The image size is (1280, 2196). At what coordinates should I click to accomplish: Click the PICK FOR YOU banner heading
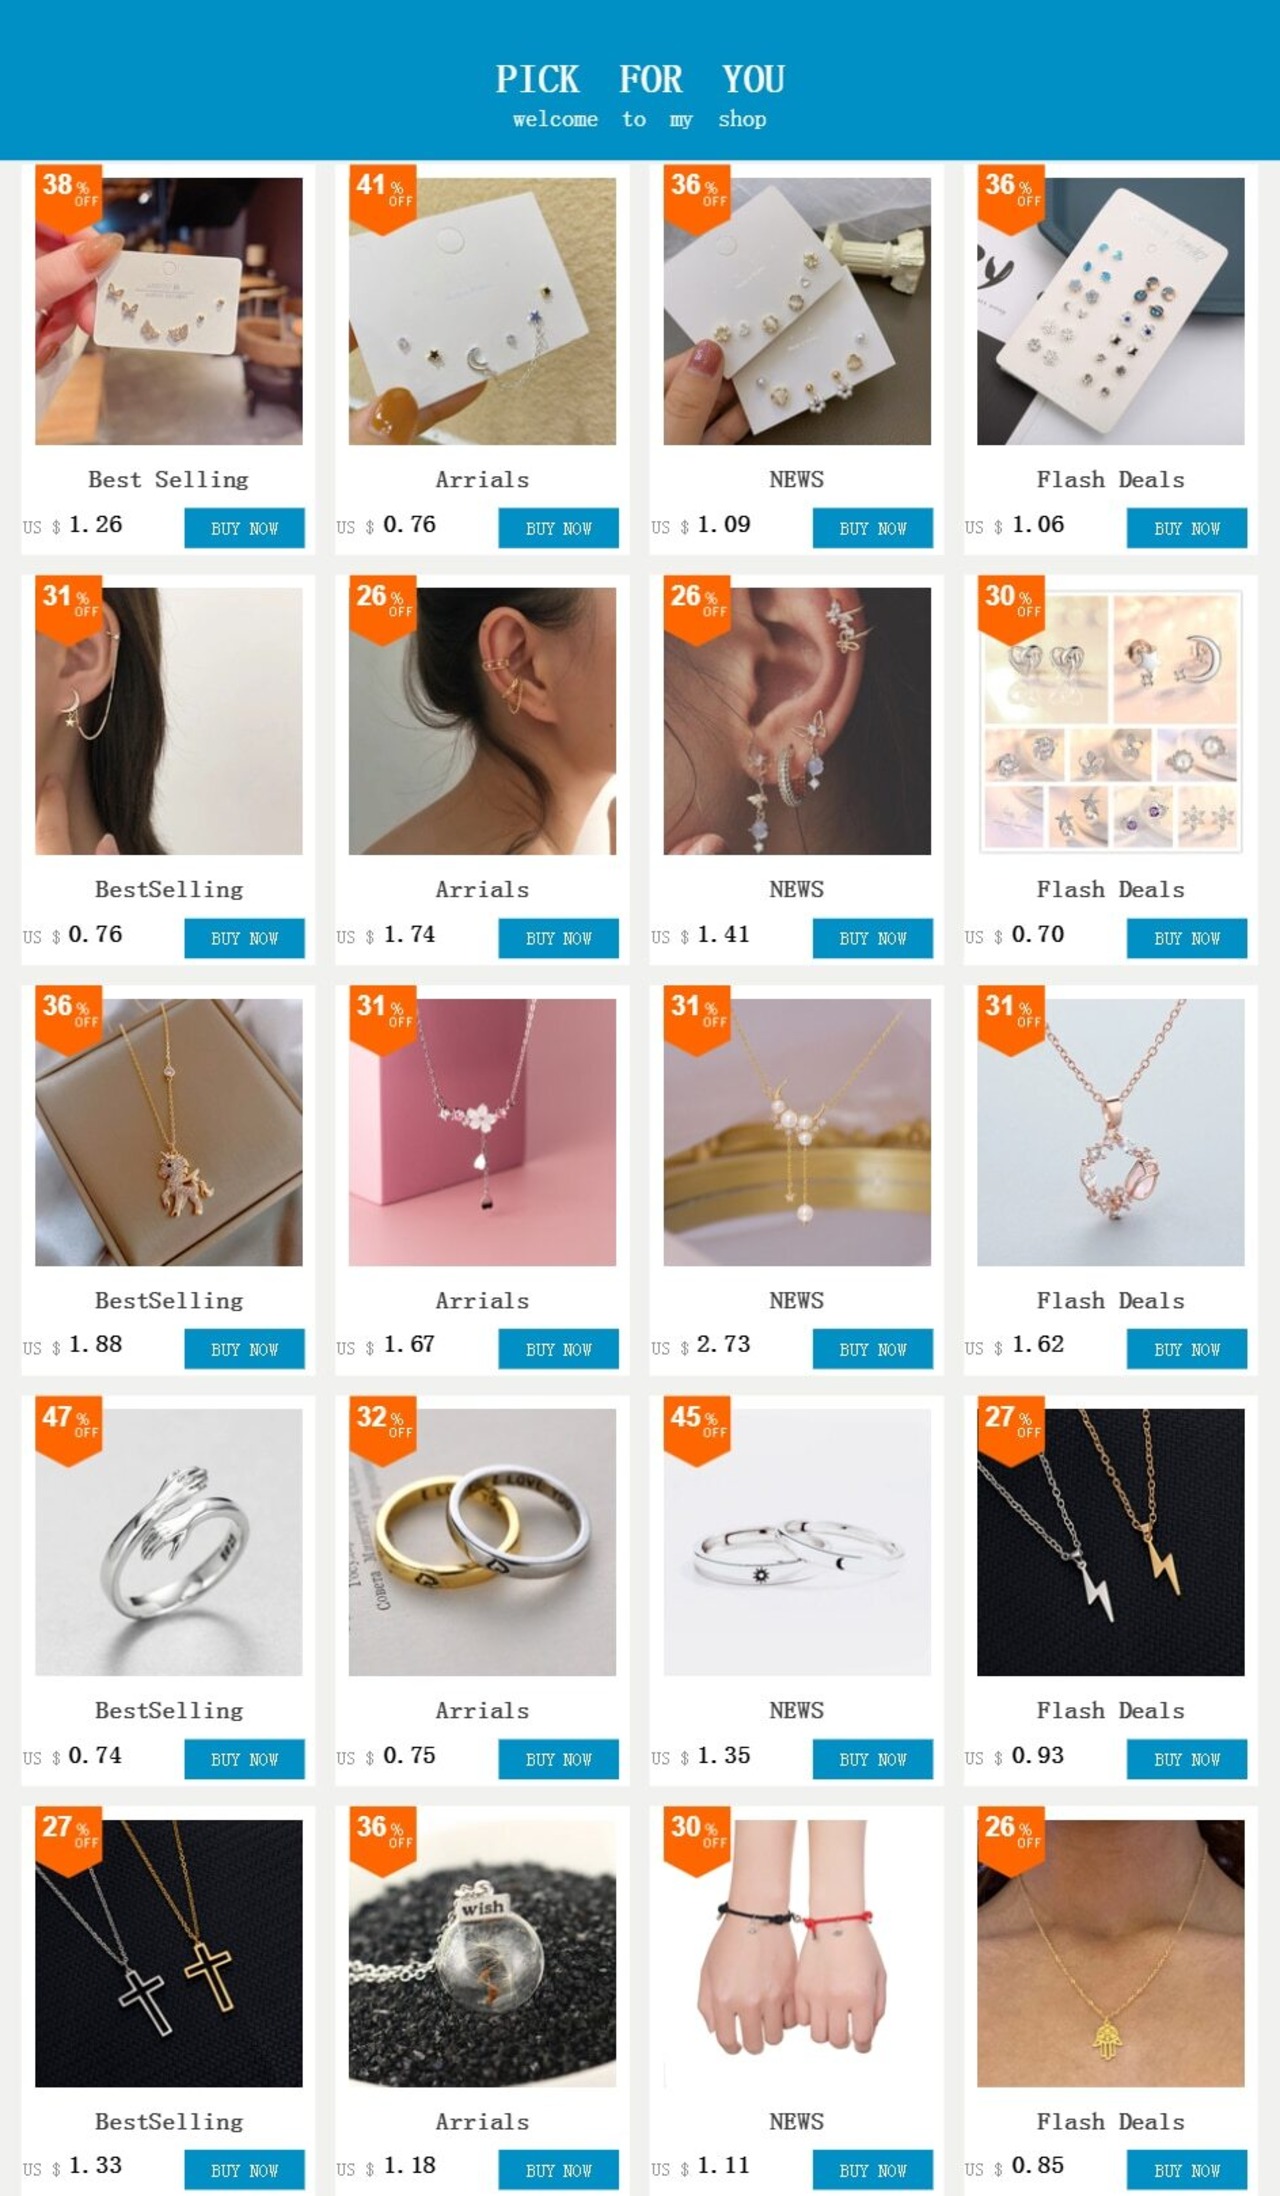640,79
